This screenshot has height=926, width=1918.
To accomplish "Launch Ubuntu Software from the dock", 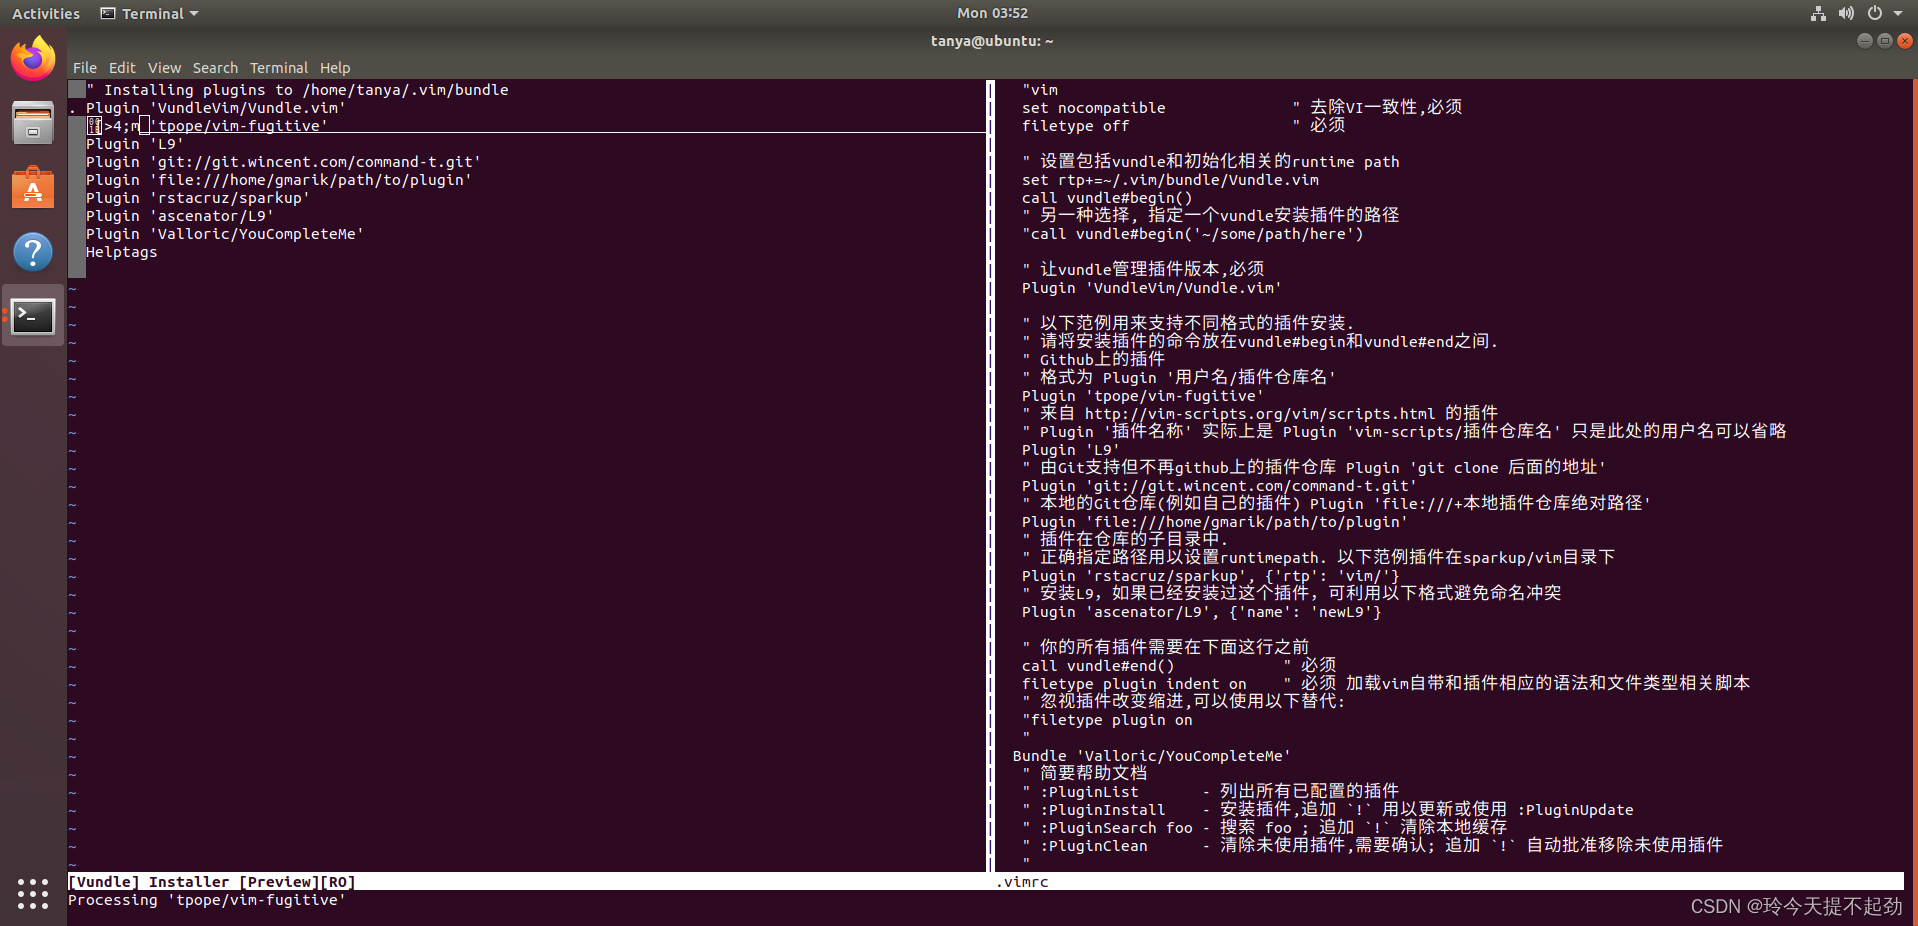I will [33, 188].
